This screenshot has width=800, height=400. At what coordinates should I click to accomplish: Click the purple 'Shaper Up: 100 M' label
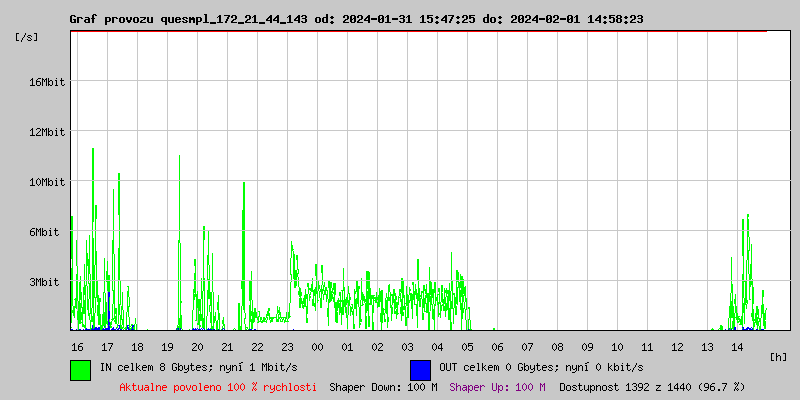[x=497, y=387]
